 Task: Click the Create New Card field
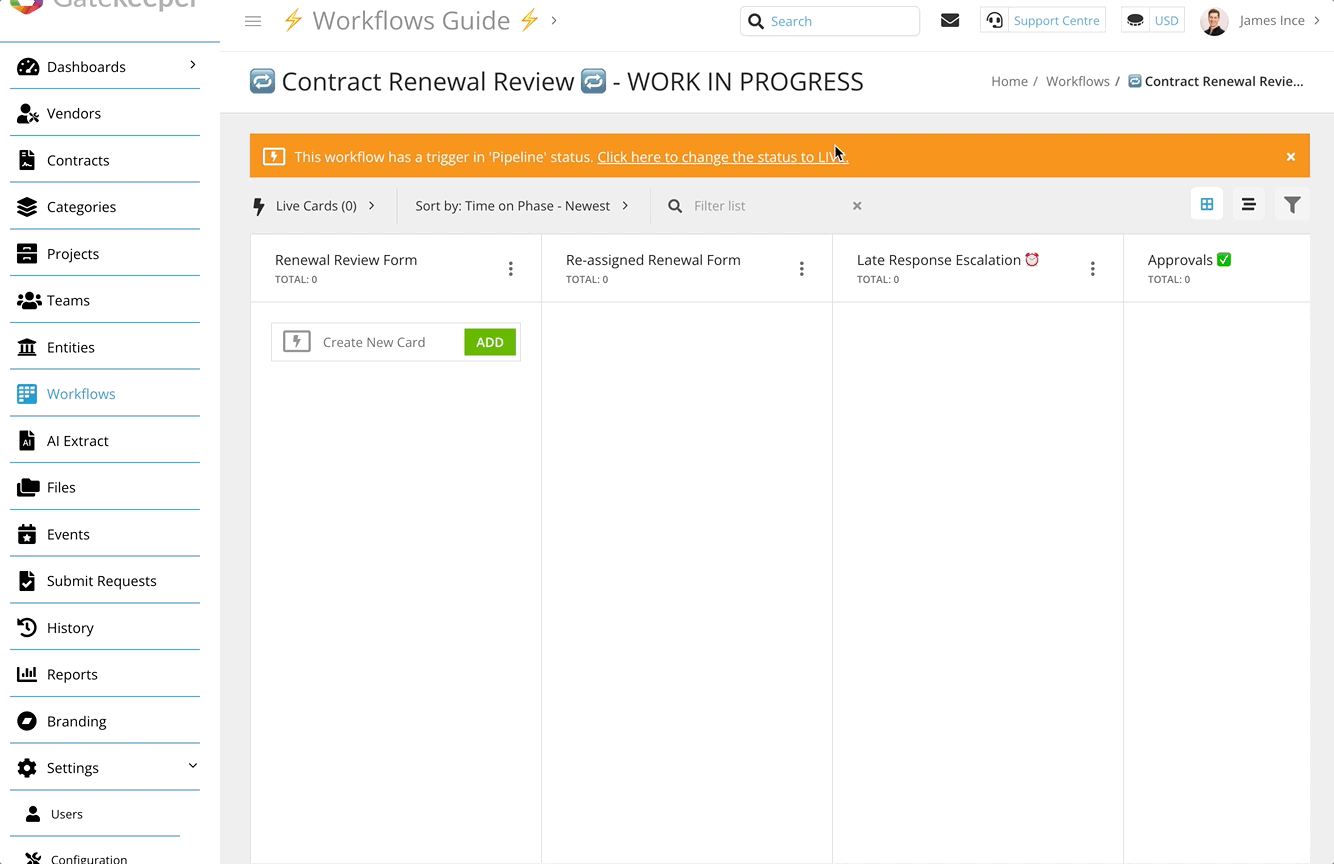coord(374,342)
